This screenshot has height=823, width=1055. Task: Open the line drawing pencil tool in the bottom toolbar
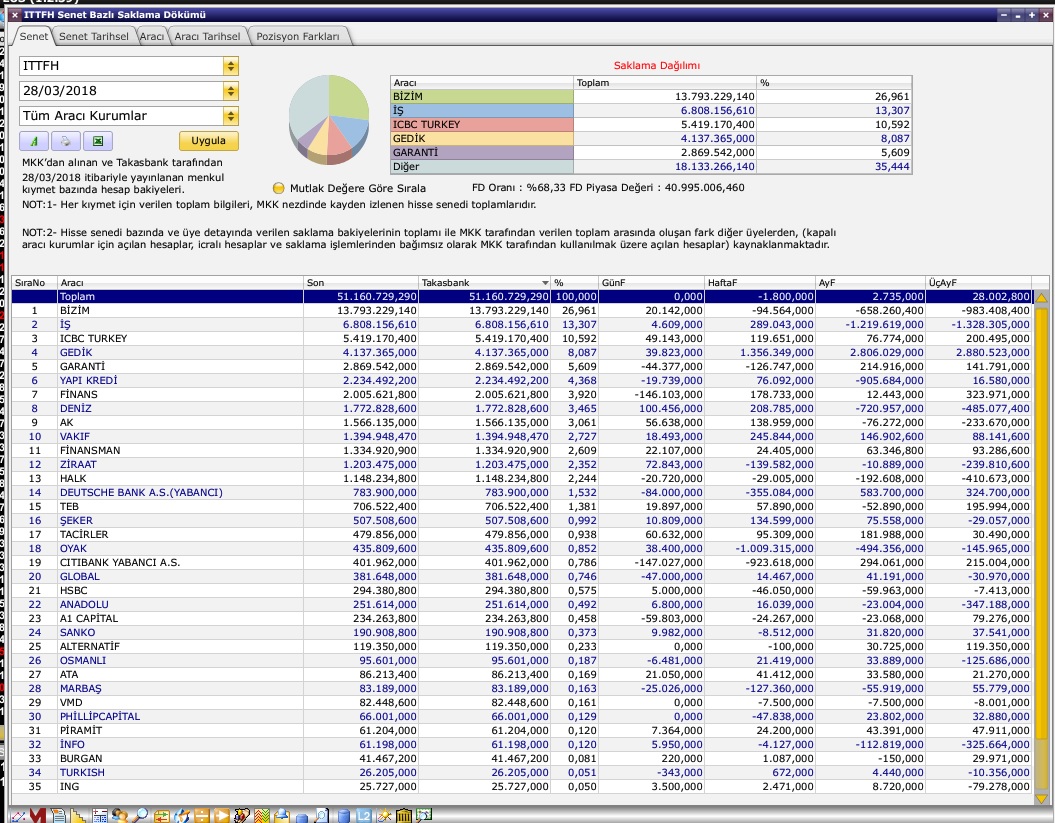17,816
